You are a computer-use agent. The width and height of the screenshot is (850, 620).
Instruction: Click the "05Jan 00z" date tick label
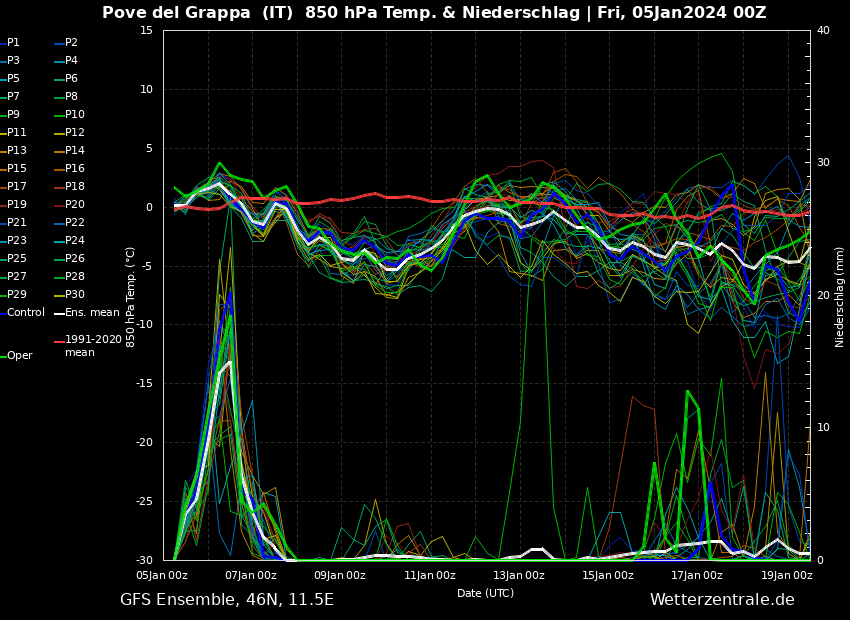tap(162, 575)
